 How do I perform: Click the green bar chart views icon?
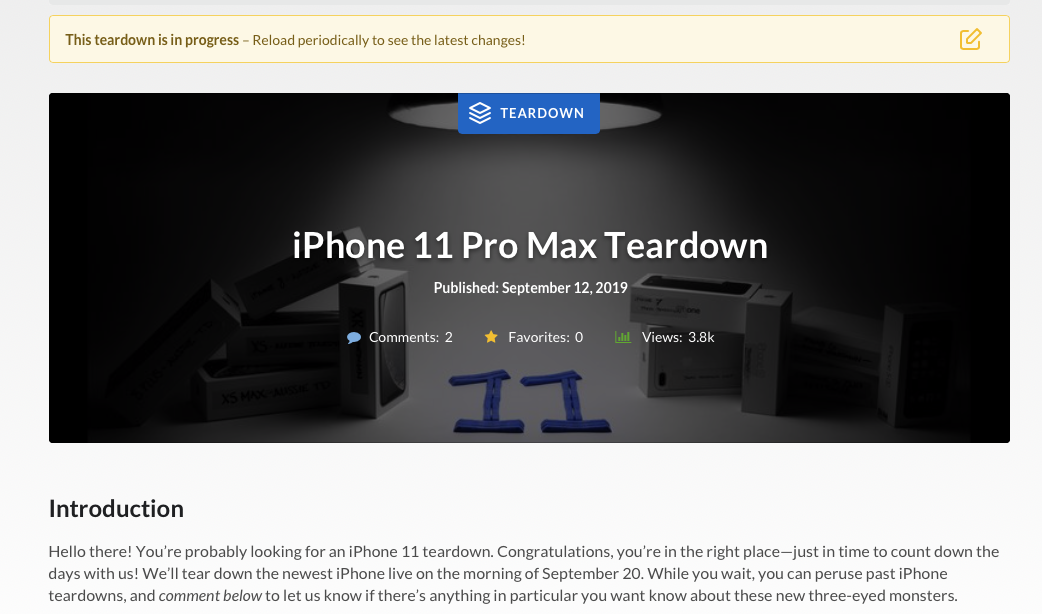pos(623,337)
